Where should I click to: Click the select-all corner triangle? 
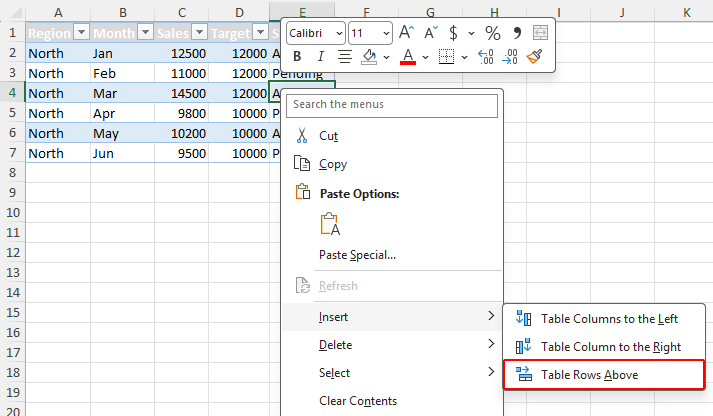tap(15, 12)
